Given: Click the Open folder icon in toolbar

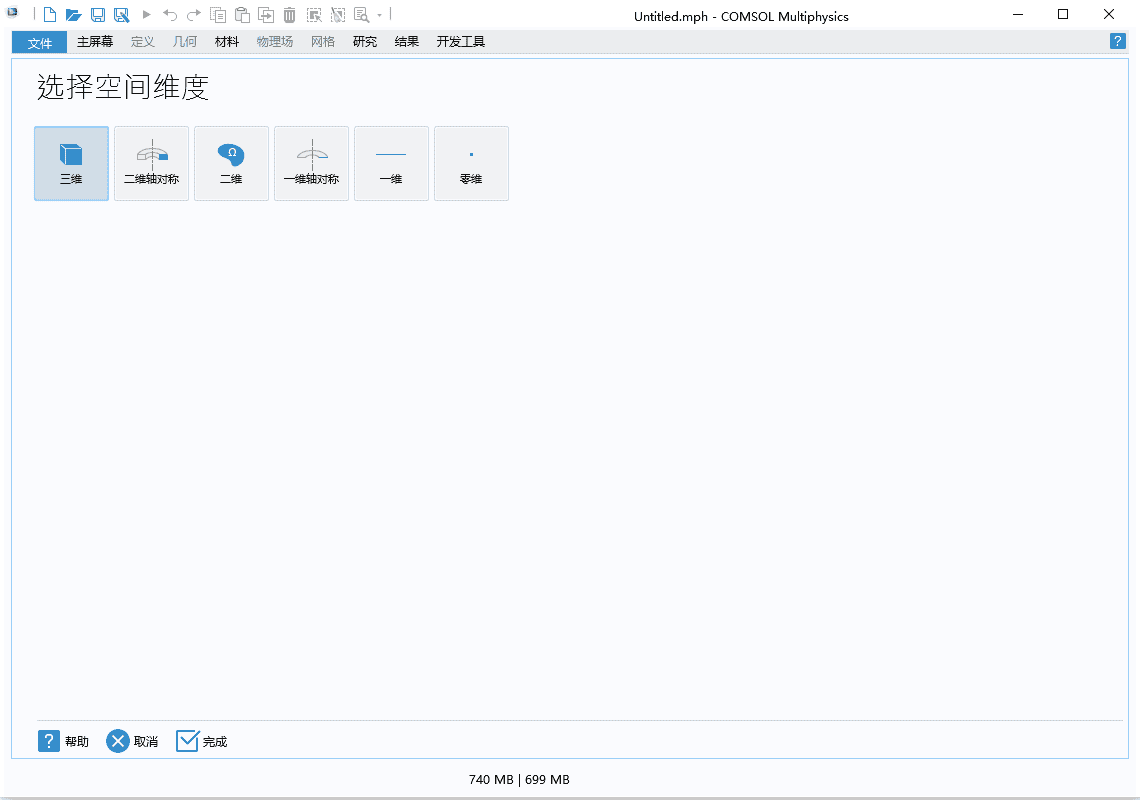Looking at the screenshot, I should (73, 15).
